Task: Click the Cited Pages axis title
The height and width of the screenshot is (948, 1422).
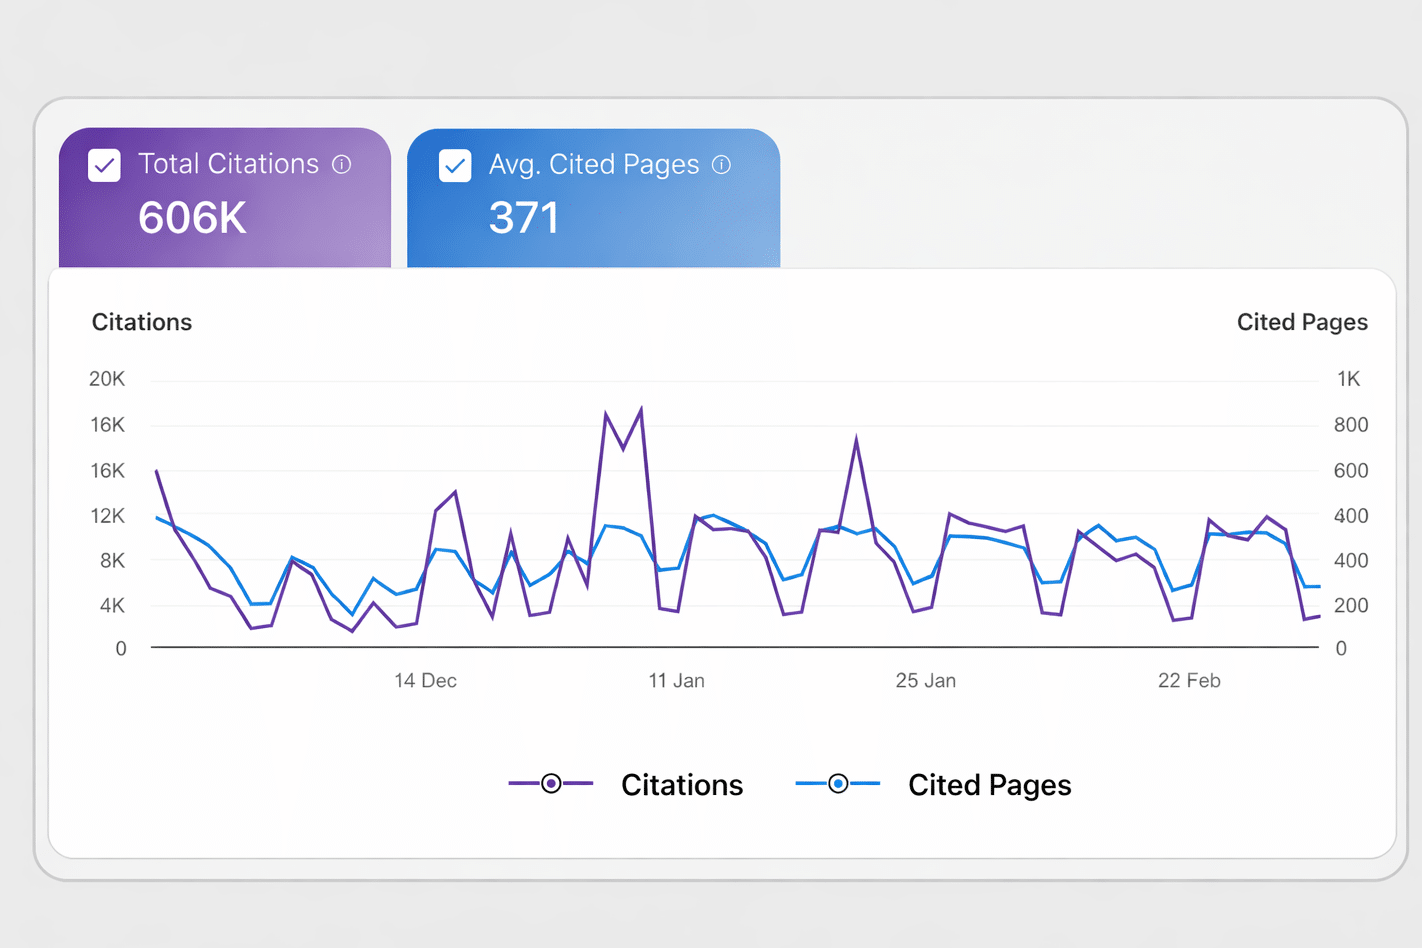Action: coord(1302,322)
